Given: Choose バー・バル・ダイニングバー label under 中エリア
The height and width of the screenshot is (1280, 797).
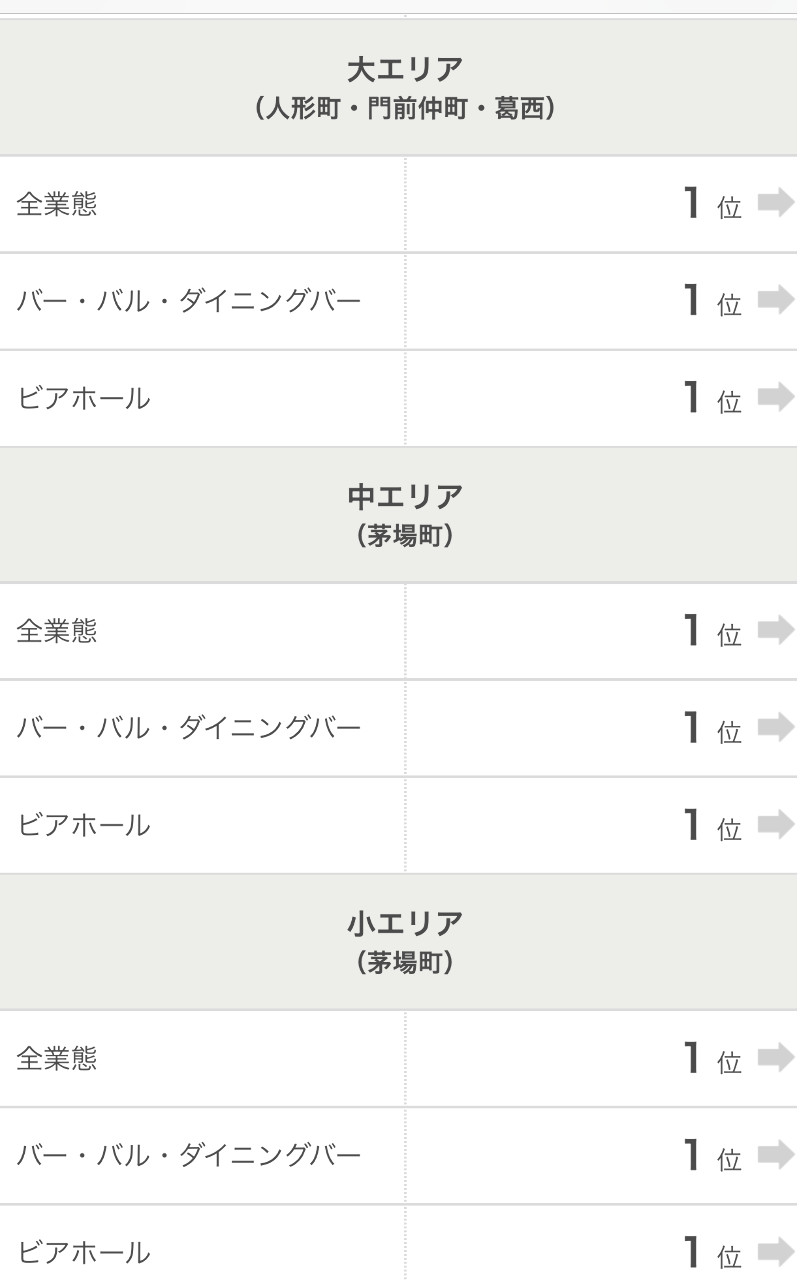Looking at the screenshot, I should [x=189, y=728].
